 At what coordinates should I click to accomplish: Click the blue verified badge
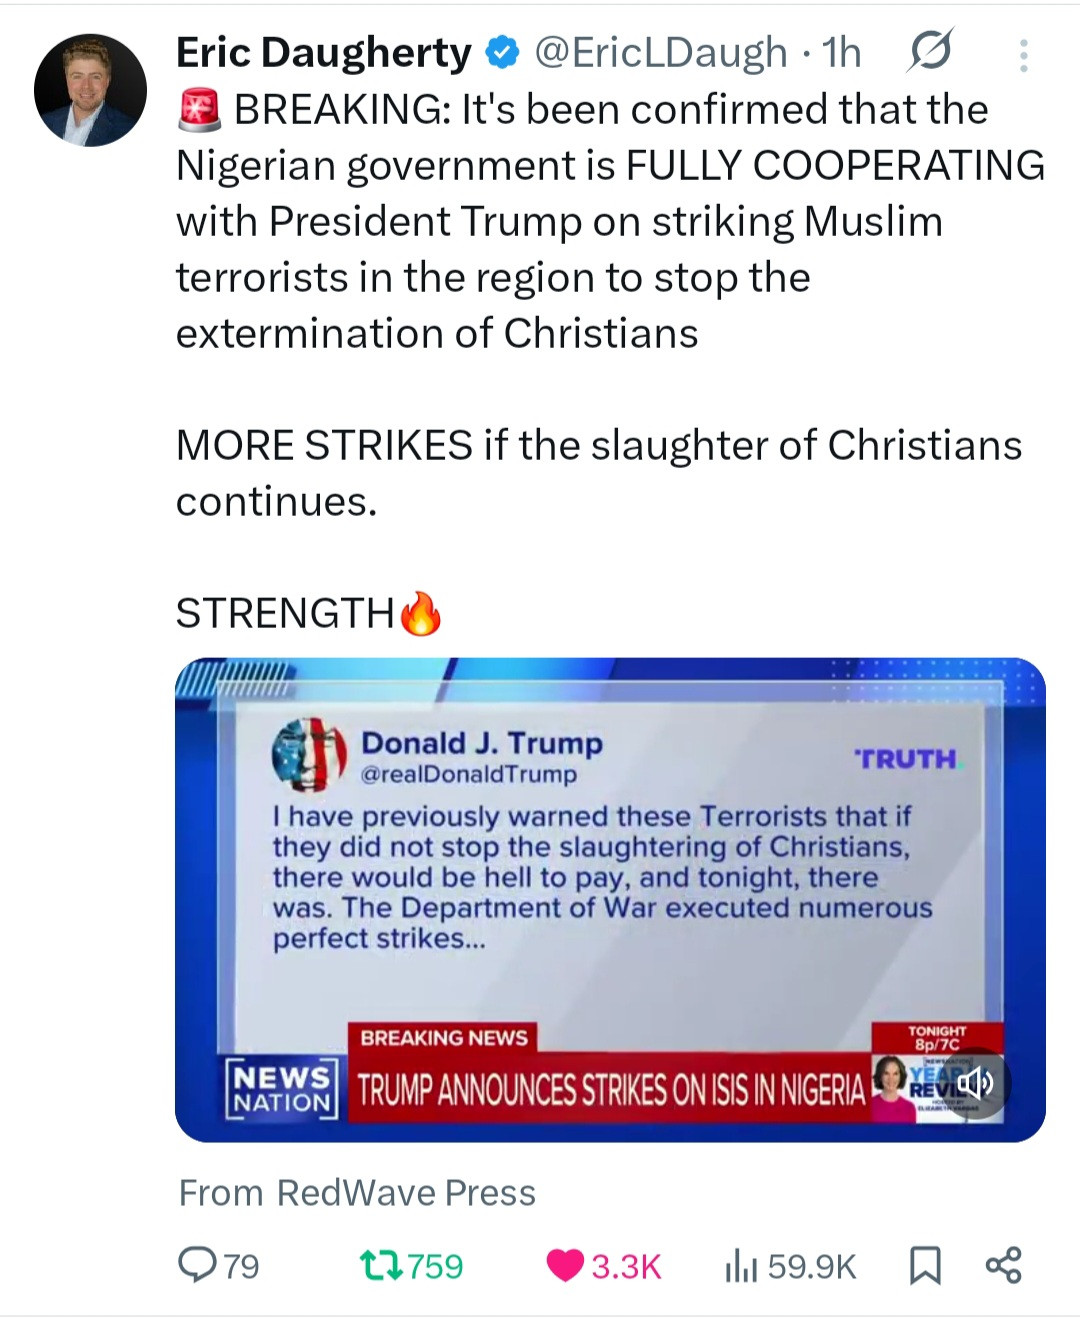click(x=502, y=52)
